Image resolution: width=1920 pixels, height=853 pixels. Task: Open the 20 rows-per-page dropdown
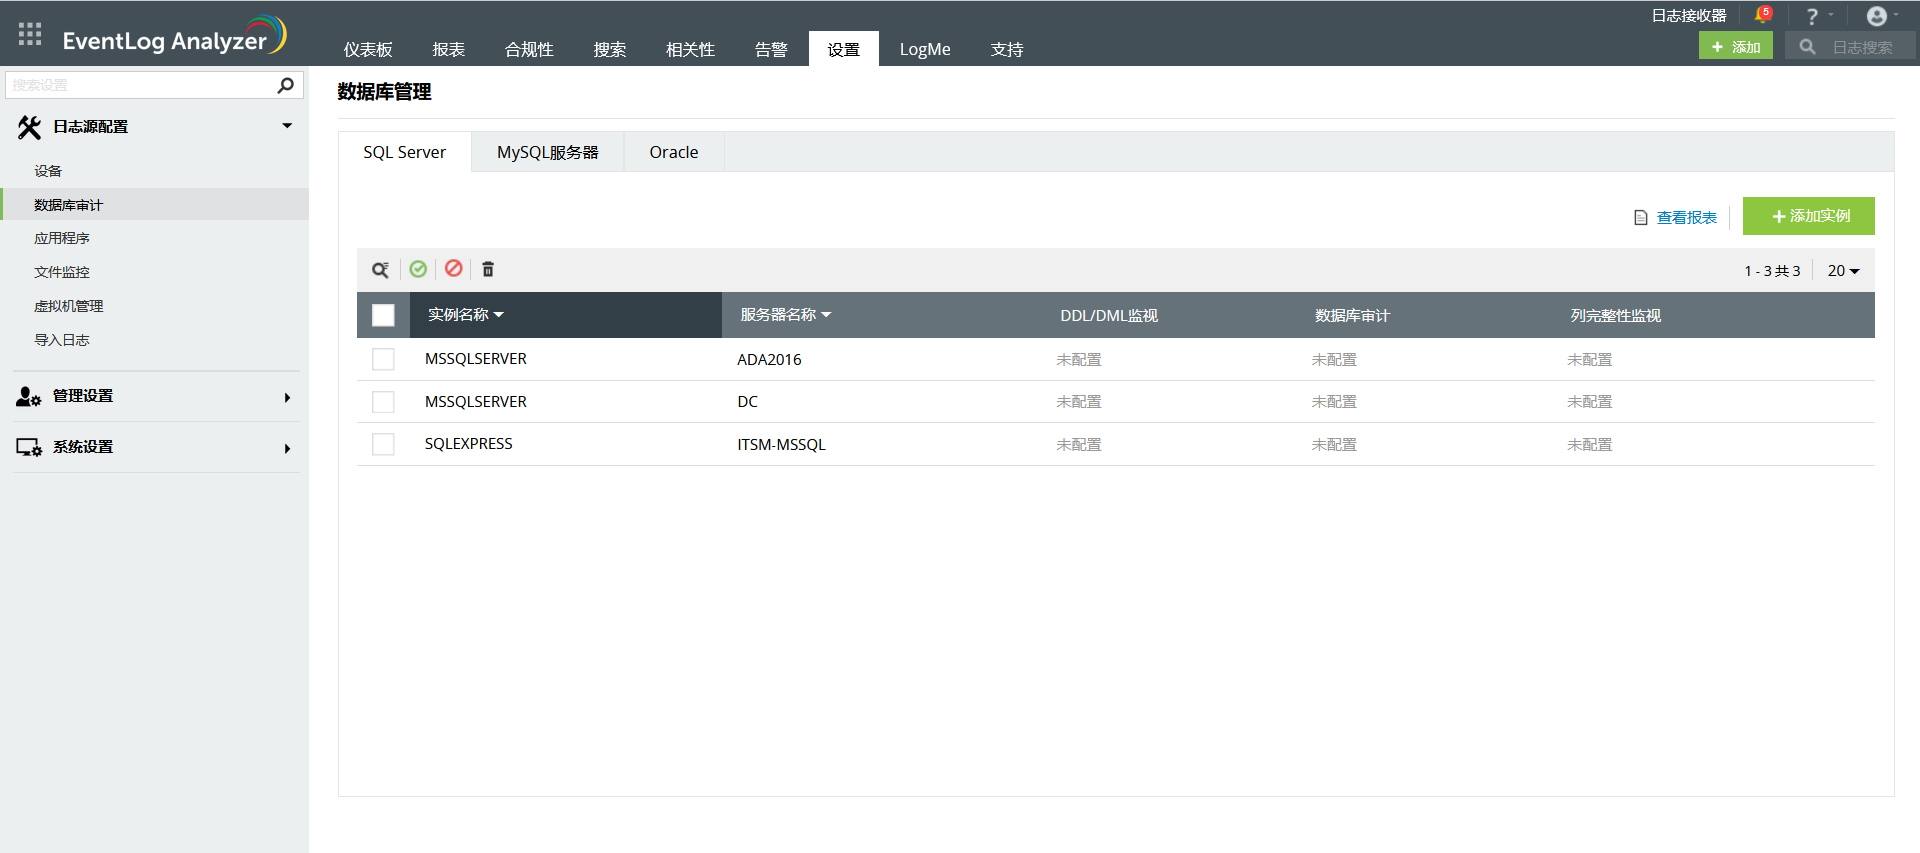click(1843, 271)
